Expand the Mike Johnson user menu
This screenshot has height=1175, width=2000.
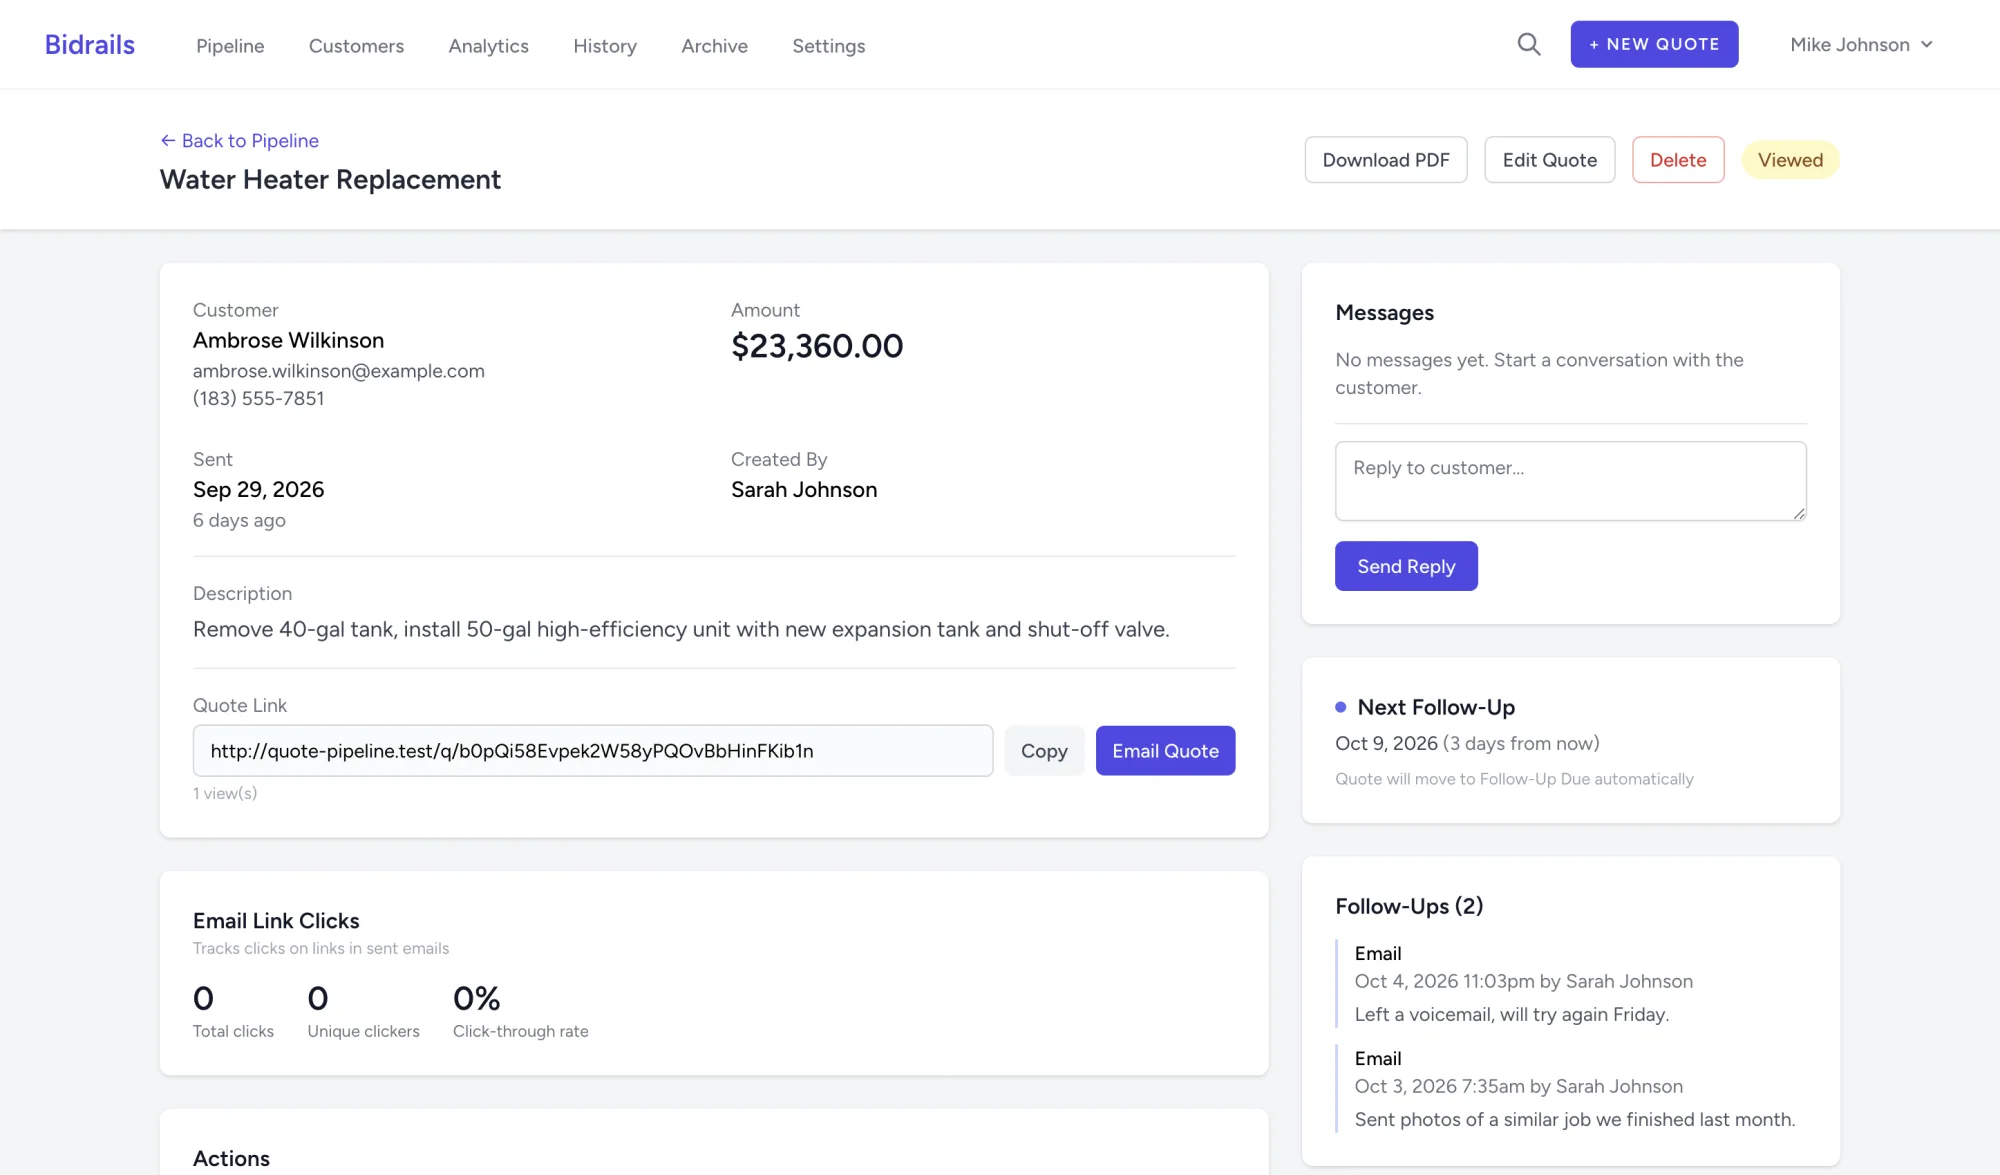pos(1861,45)
